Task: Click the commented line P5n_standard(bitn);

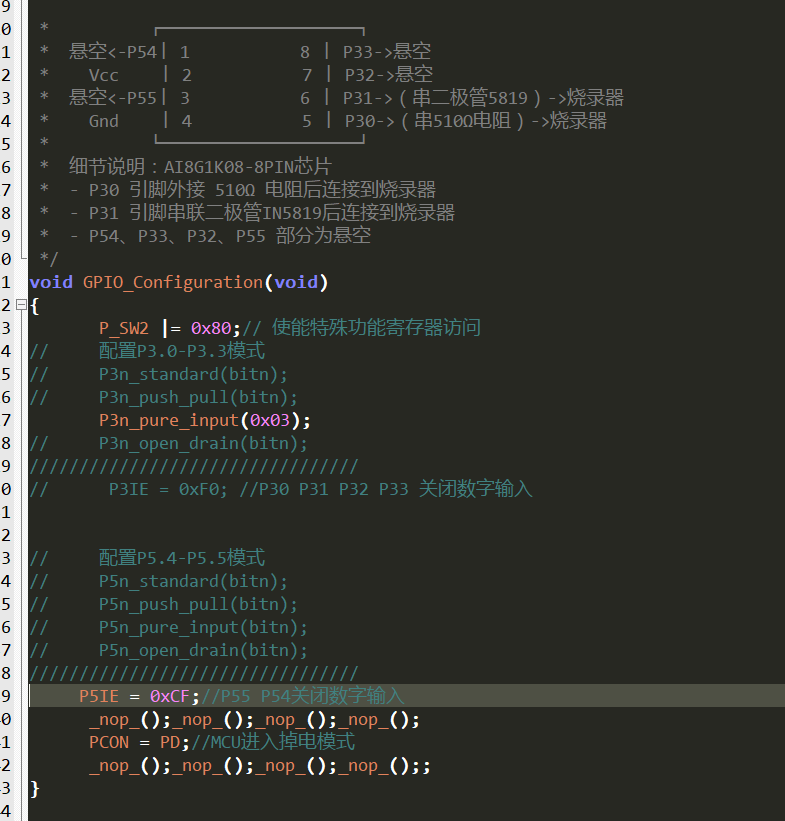Action: (x=193, y=581)
